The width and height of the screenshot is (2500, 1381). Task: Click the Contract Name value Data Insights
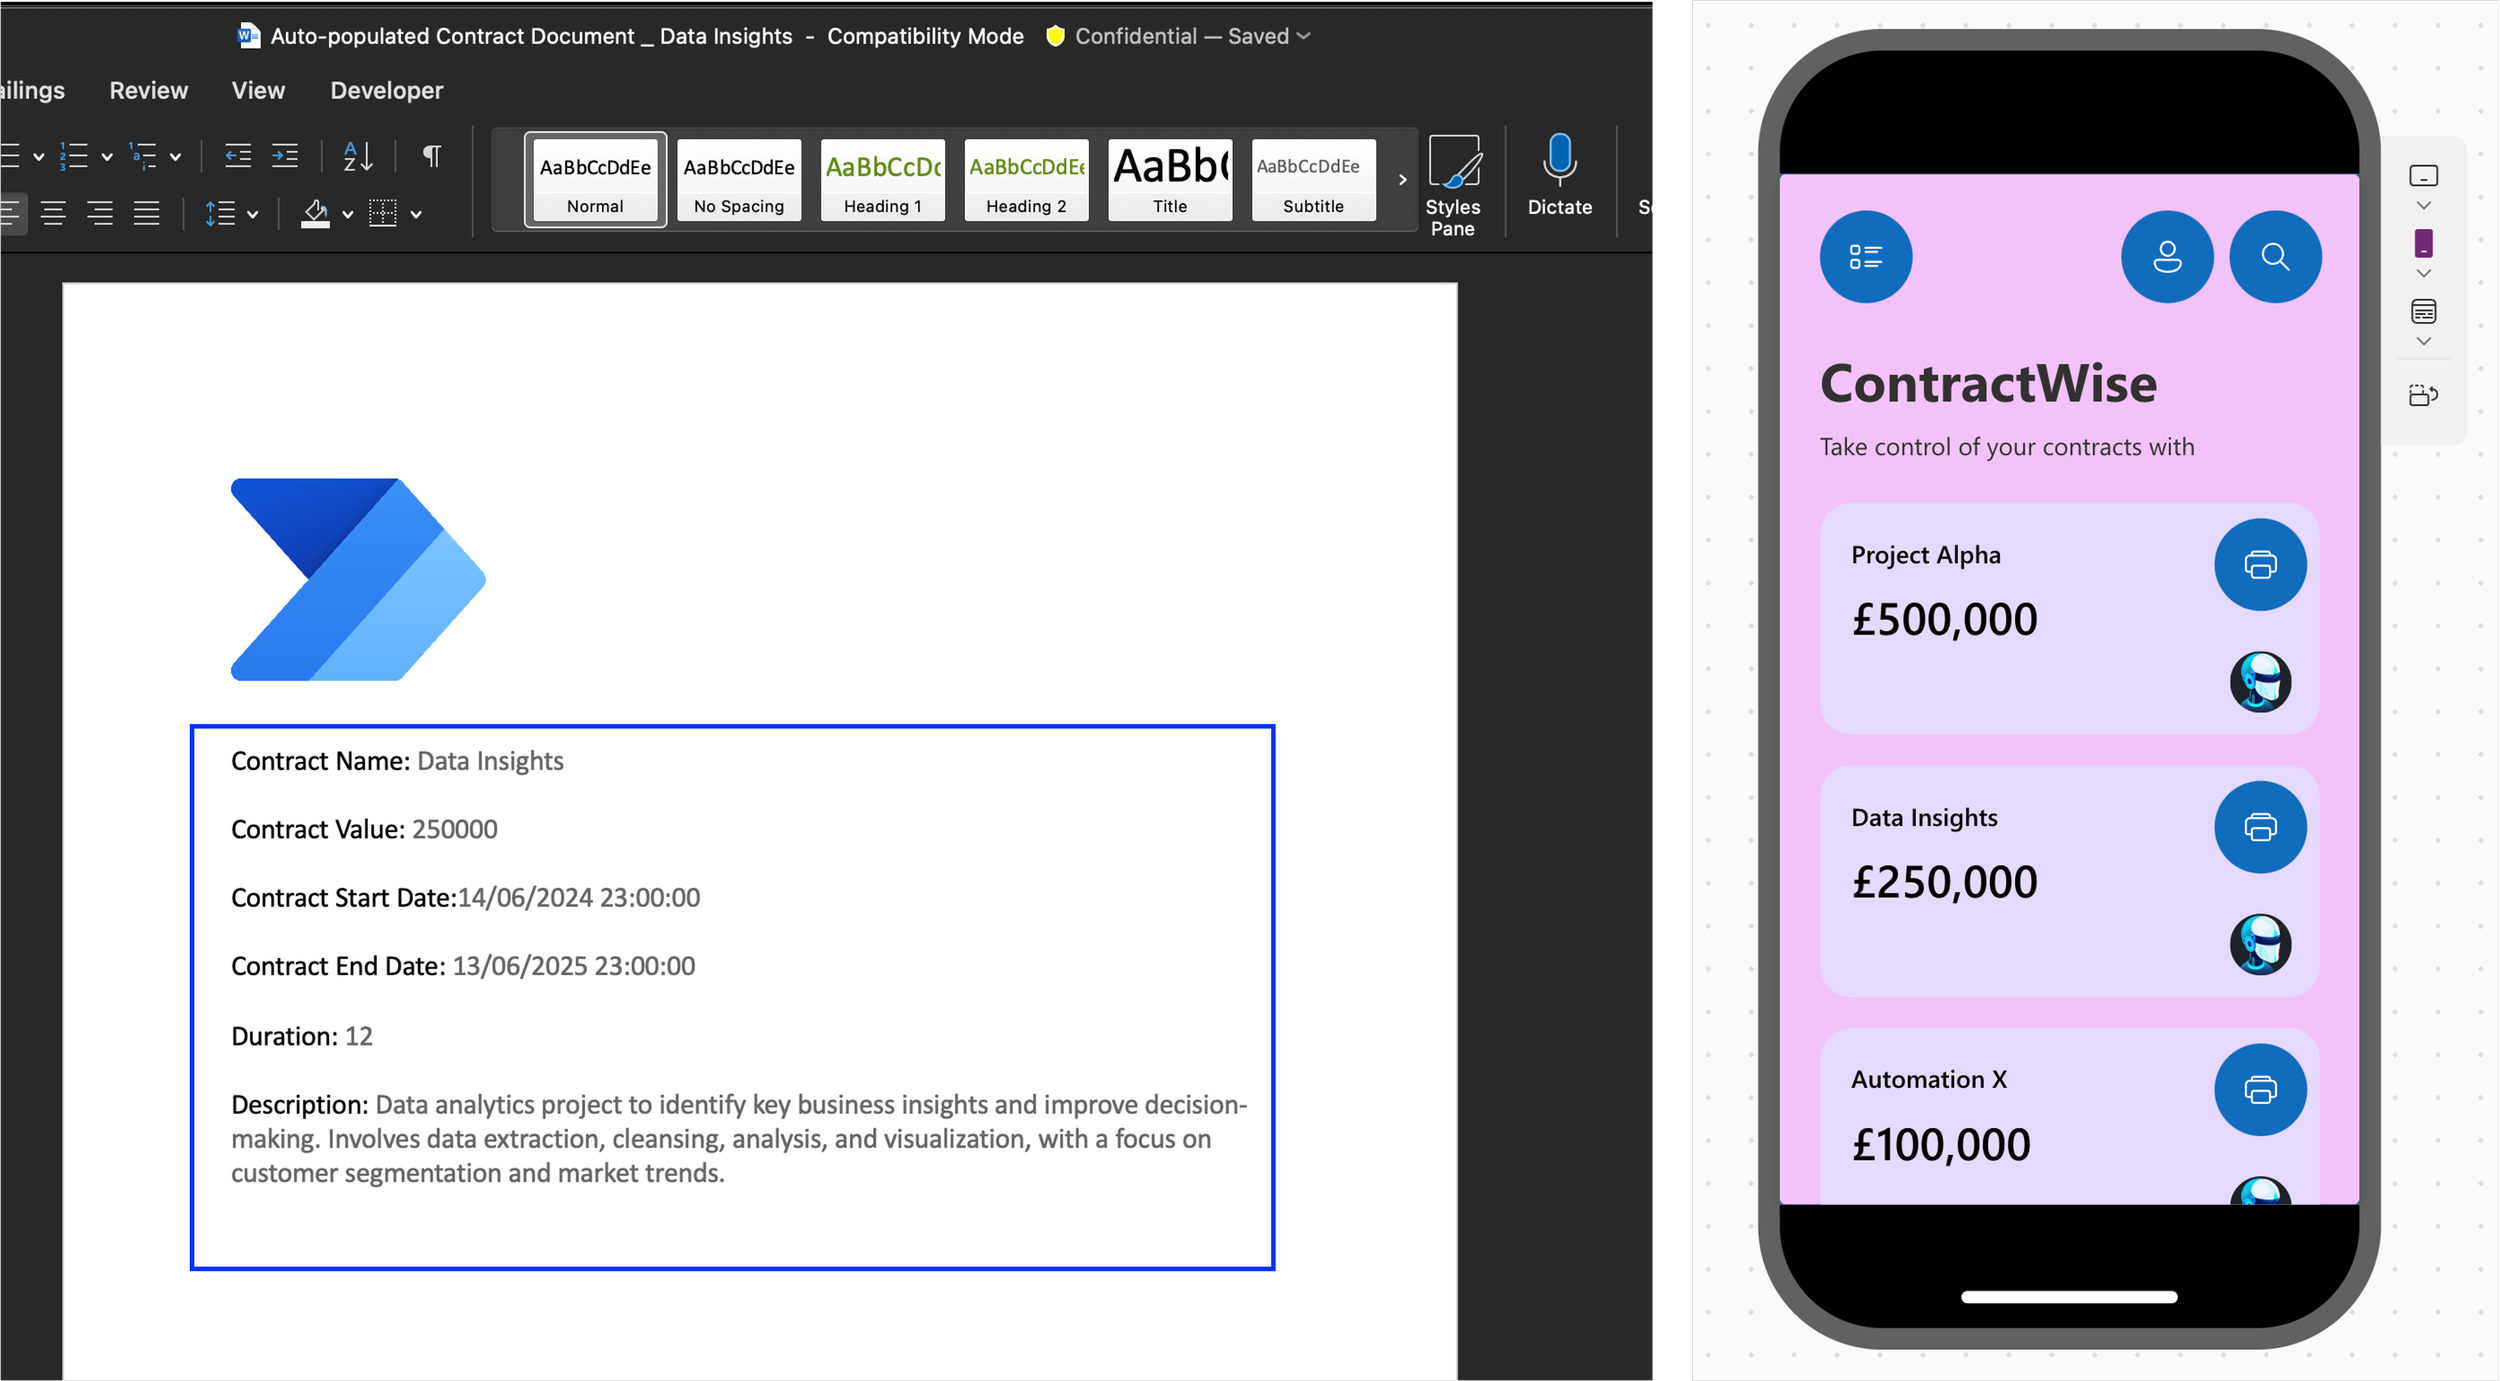(x=490, y=761)
